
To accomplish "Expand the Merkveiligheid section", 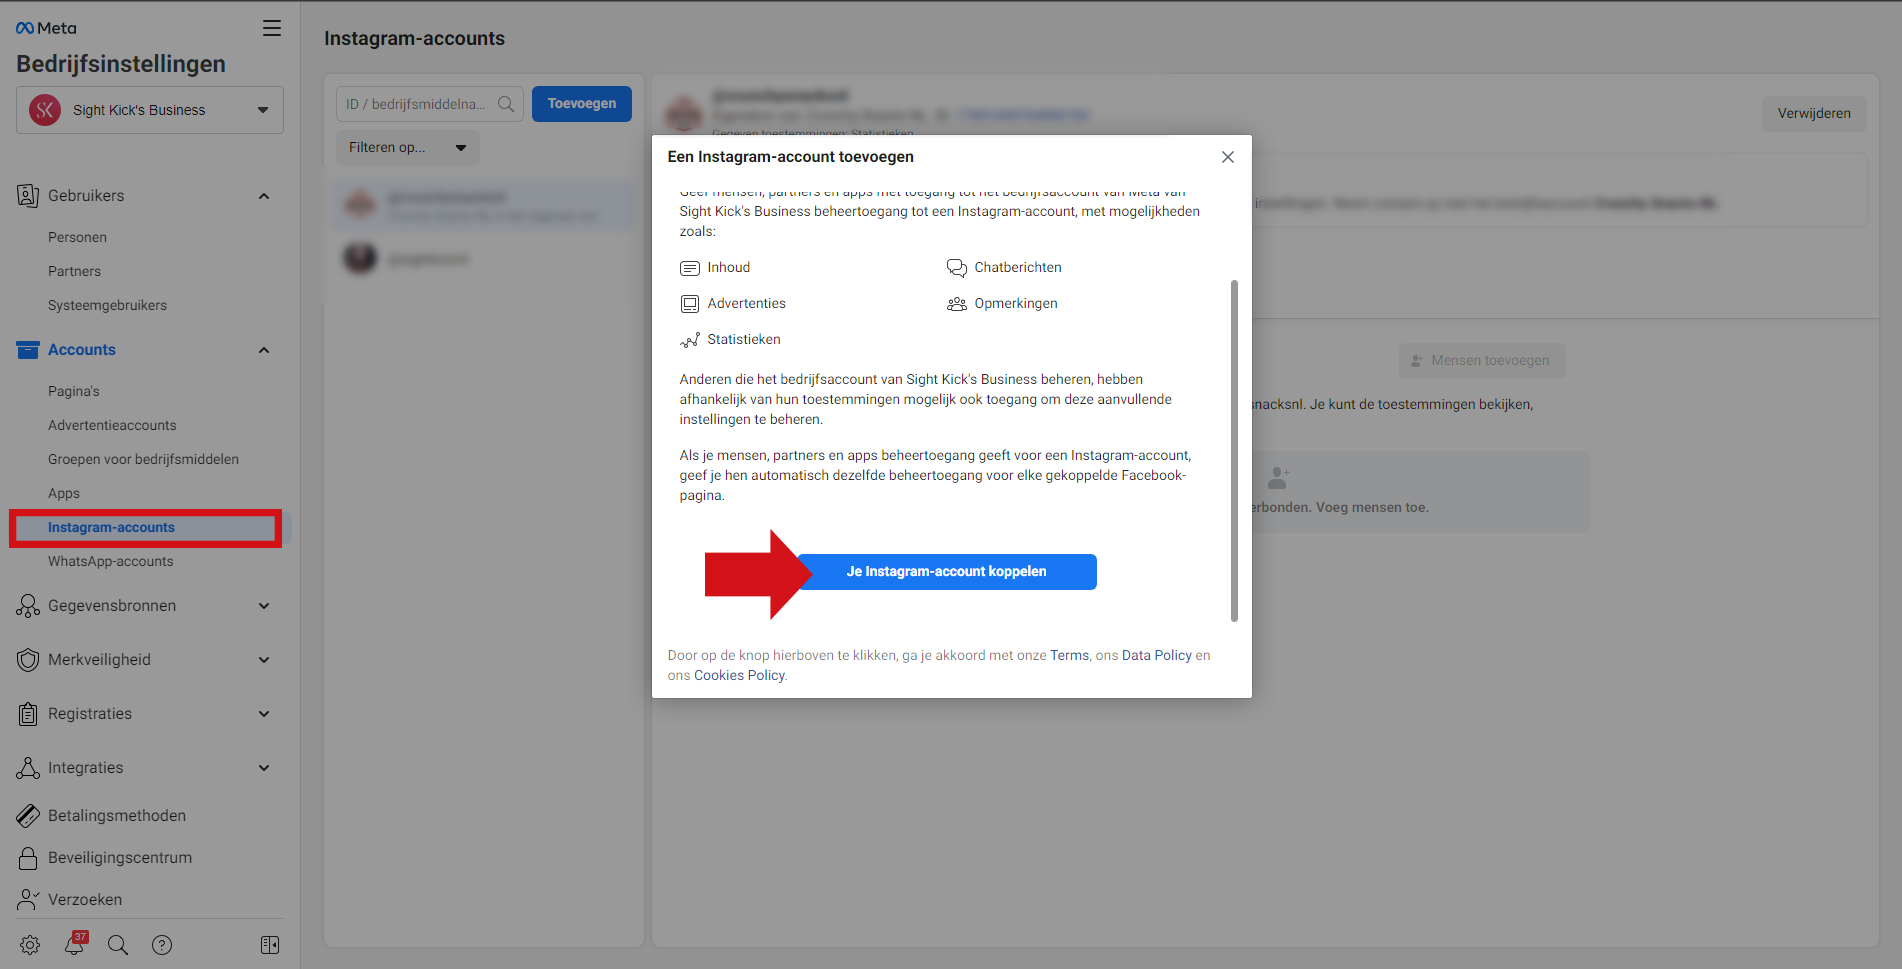I will coord(264,660).
